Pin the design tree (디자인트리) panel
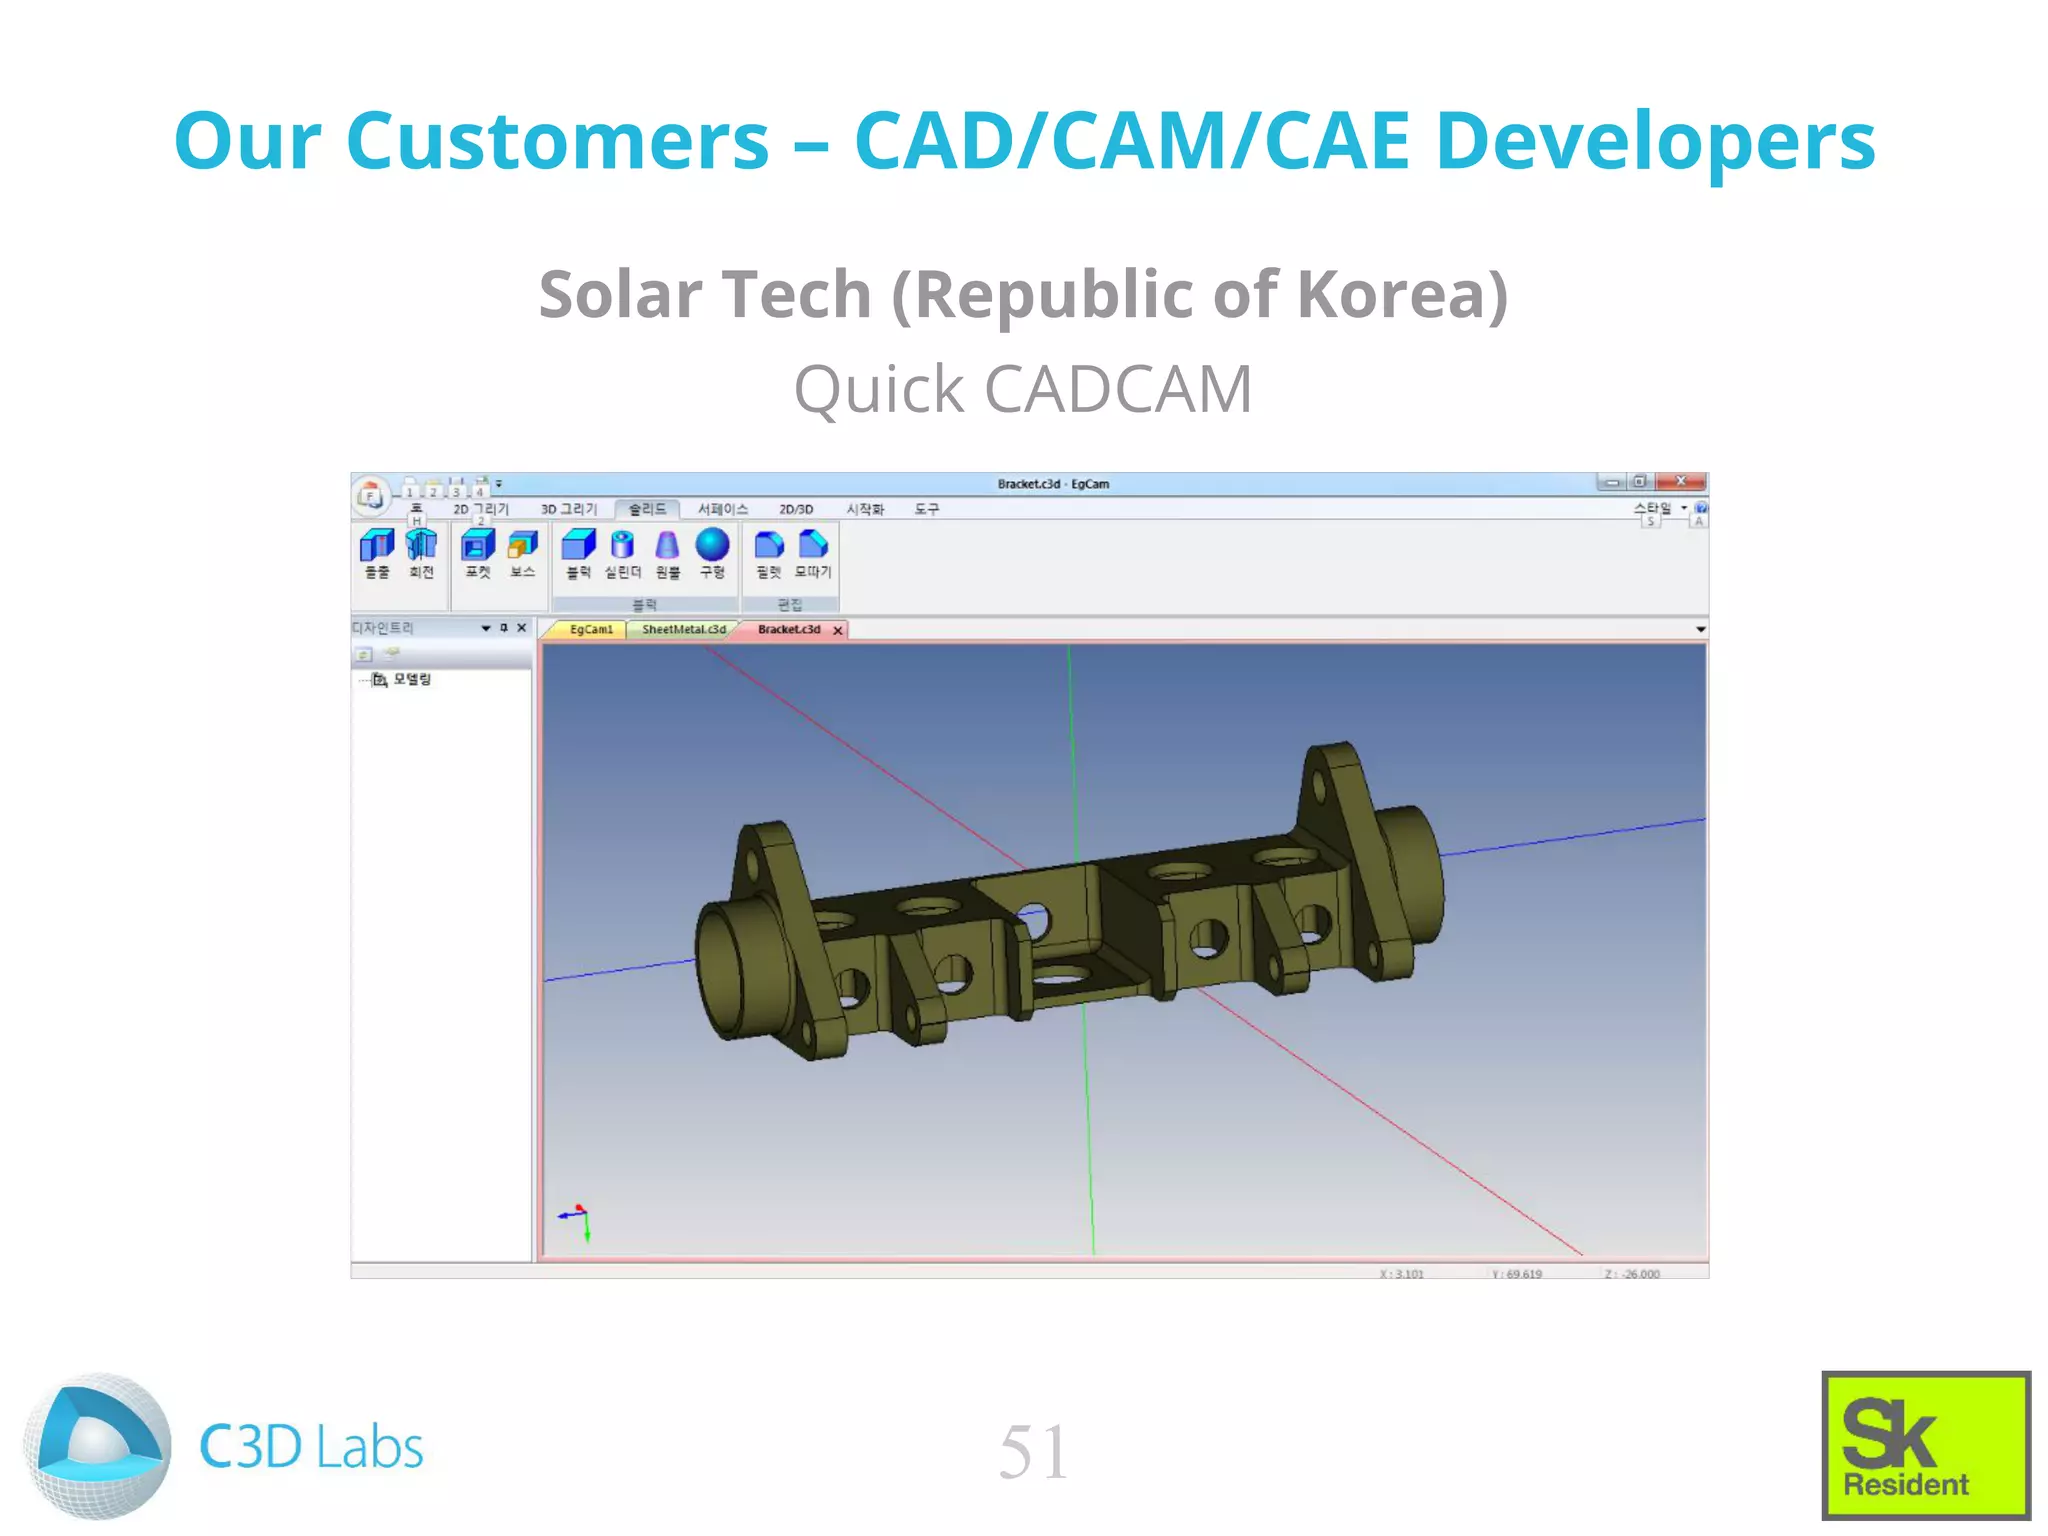Image resolution: width=2048 pixels, height=1536 pixels. 504,628
